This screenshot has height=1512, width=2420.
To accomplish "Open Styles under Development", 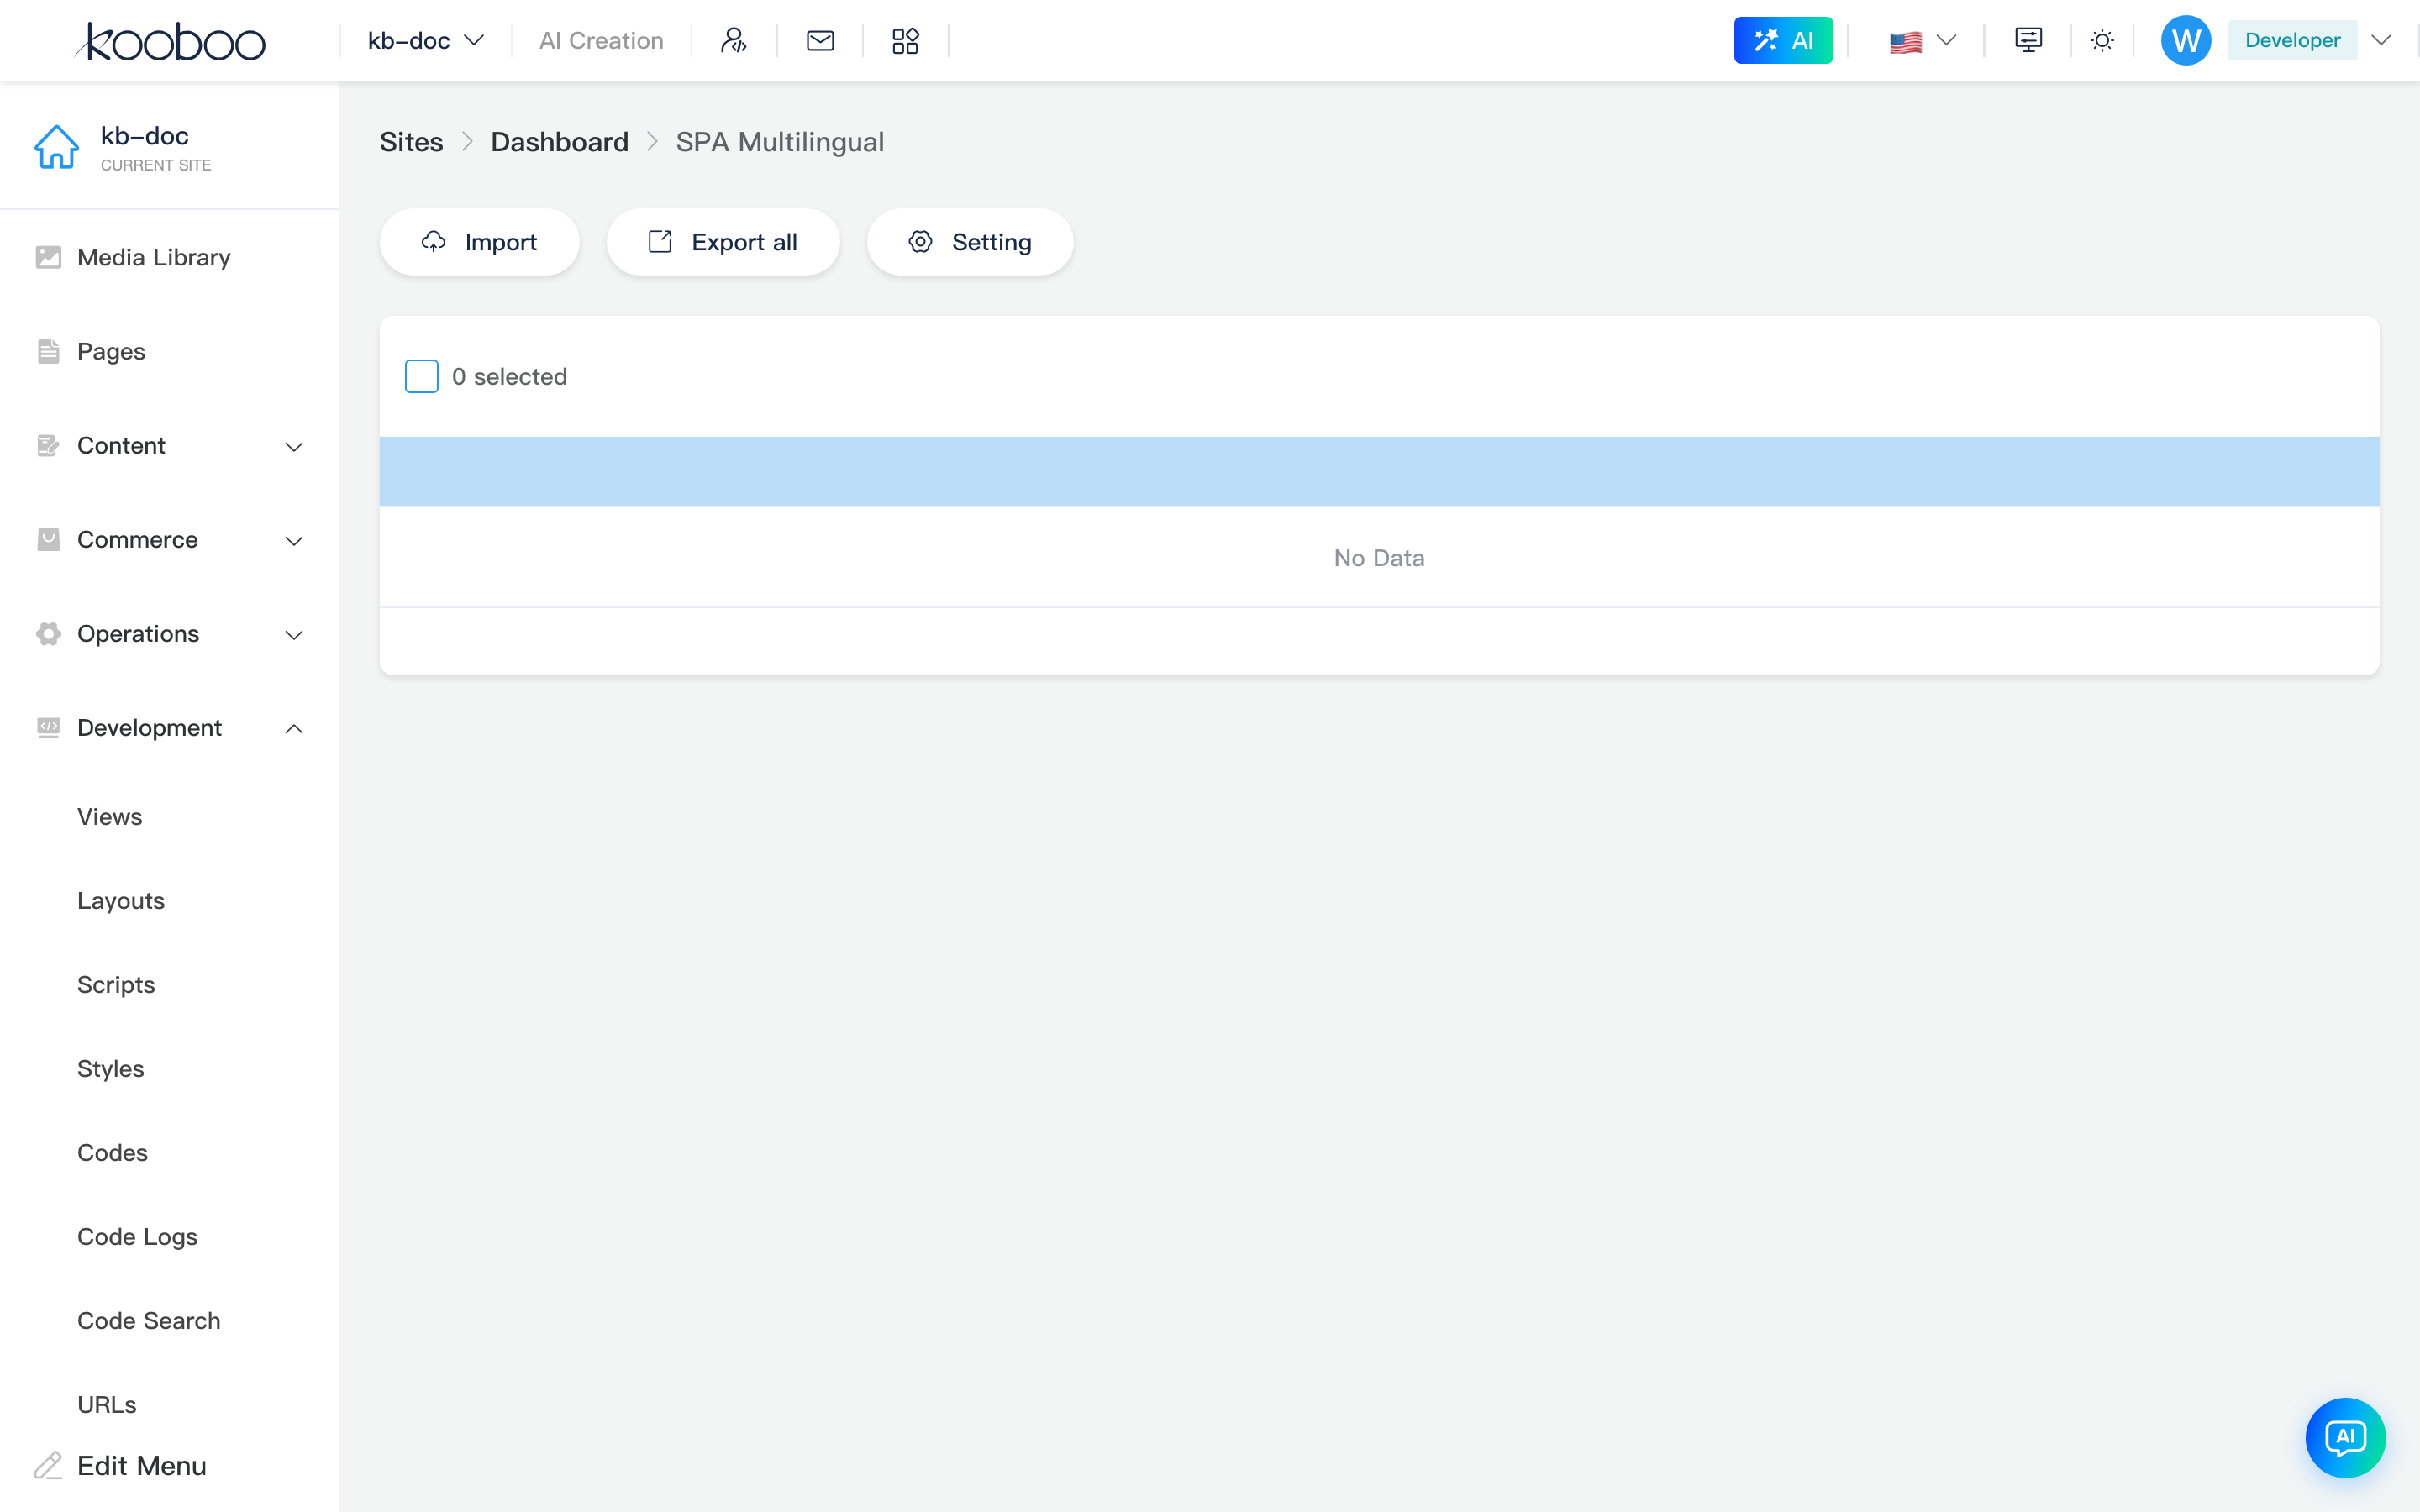I will click(110, 1069).
